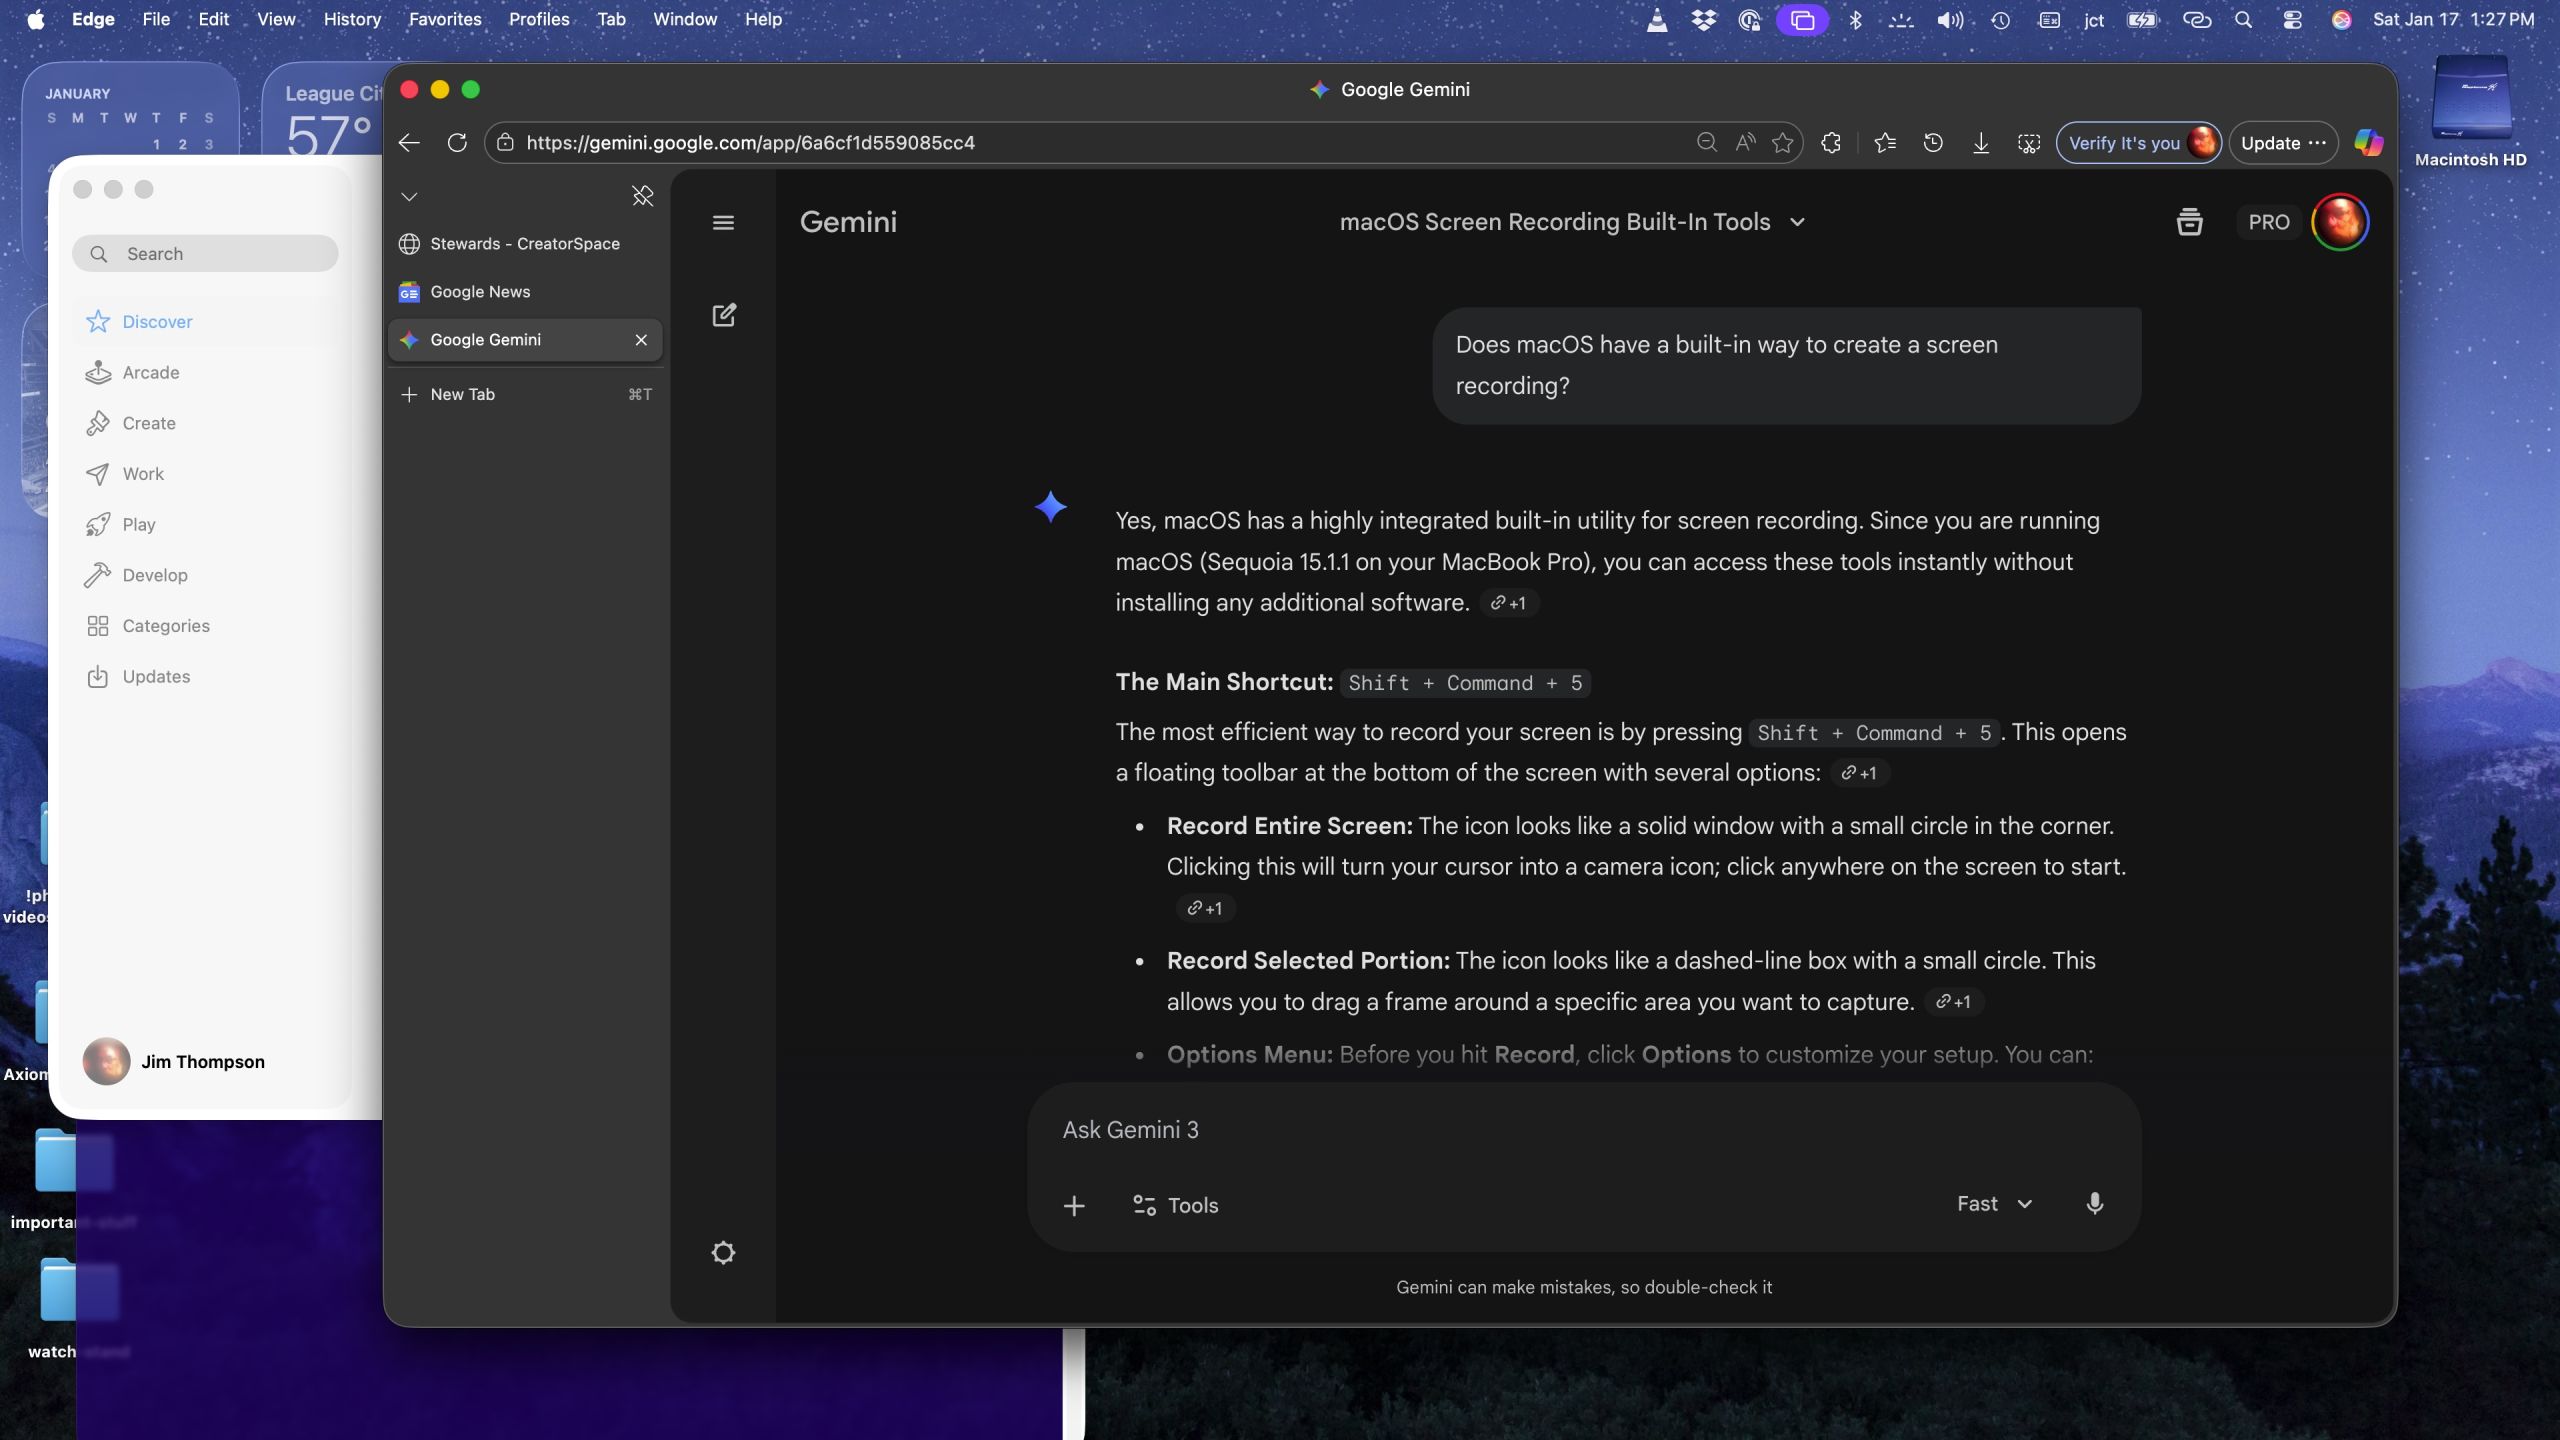The height and width of the screenshot is (1440, 2560).
Task: Open Edge Copilot sidebar icon
Action: coord(2368,143)
